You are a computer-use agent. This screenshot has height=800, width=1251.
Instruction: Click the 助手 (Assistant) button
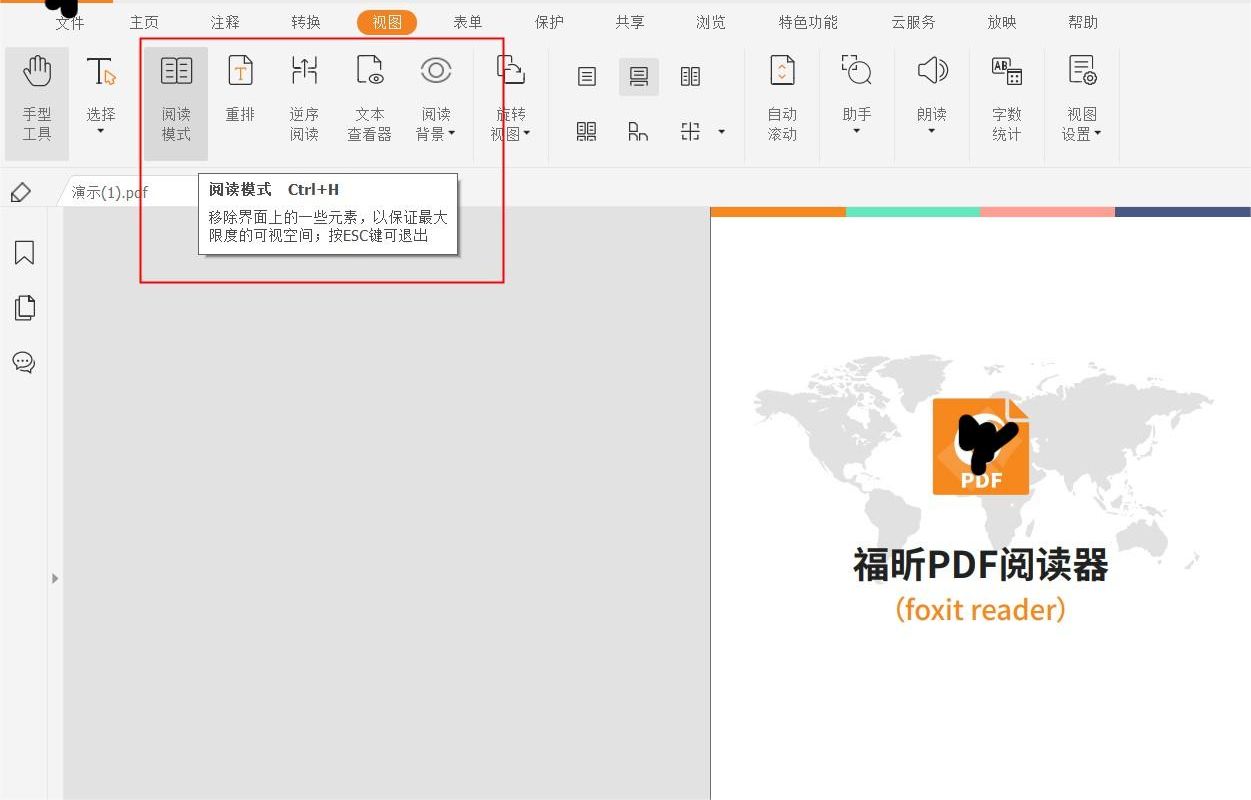[x=856, y=95]
